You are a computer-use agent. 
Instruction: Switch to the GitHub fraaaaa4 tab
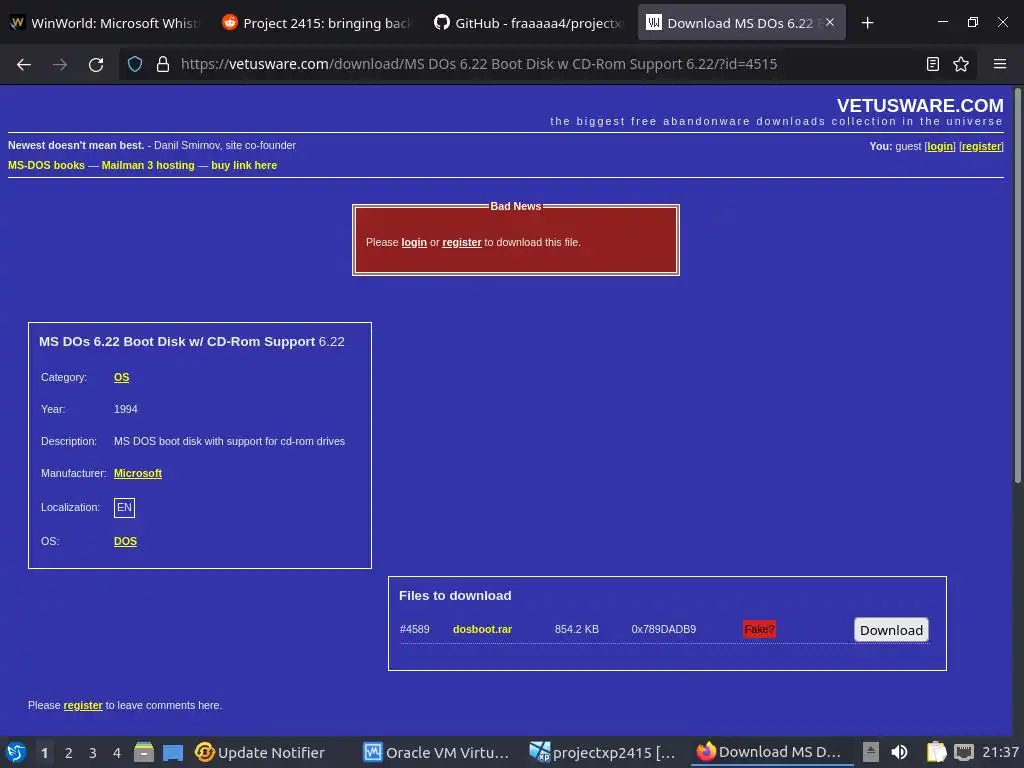(528, 23)
